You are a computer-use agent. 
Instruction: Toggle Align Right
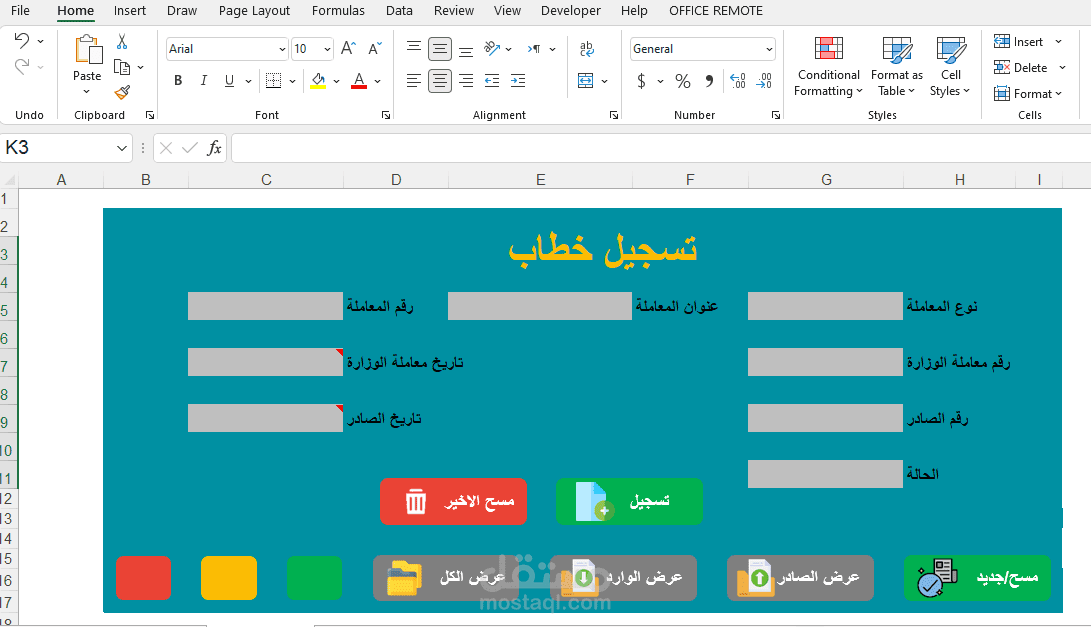[466, 81]
